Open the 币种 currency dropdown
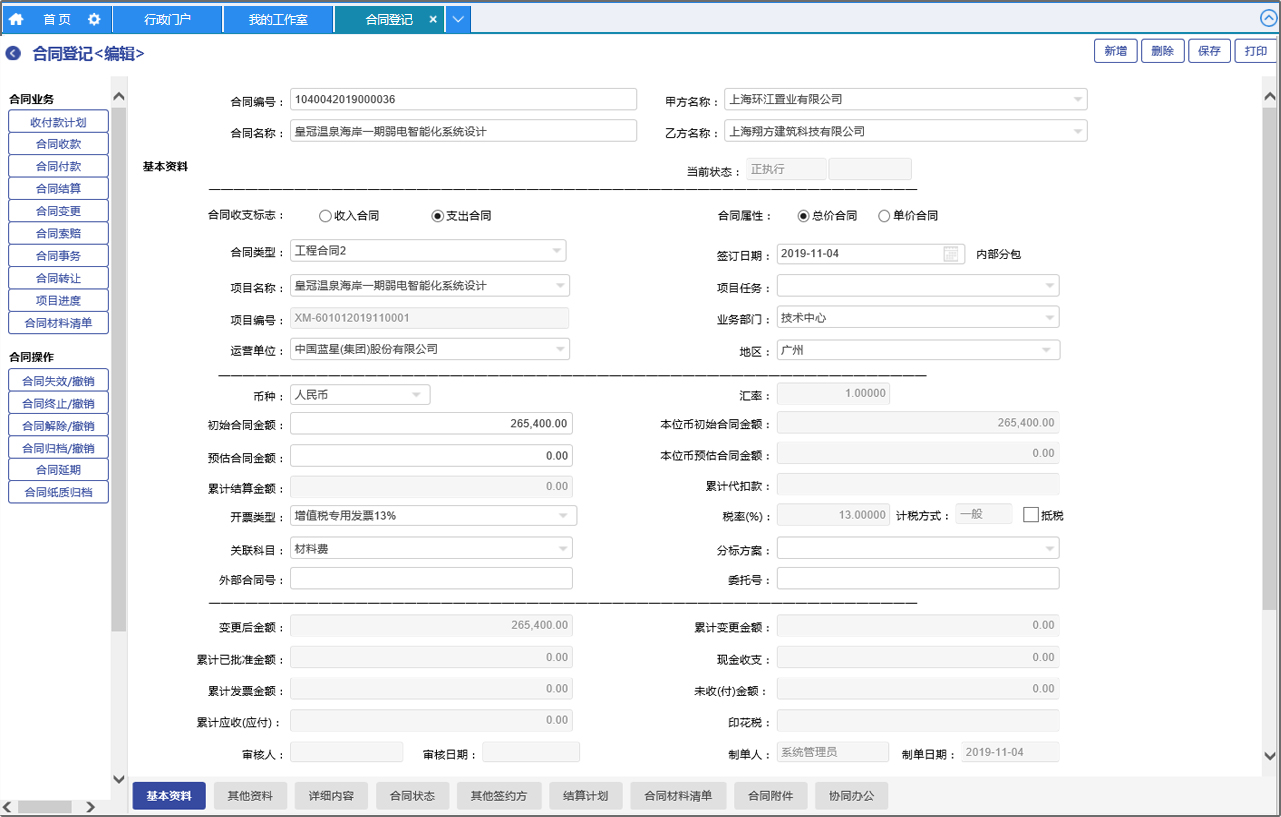The image size is (1281, 817). click(416, 395)
